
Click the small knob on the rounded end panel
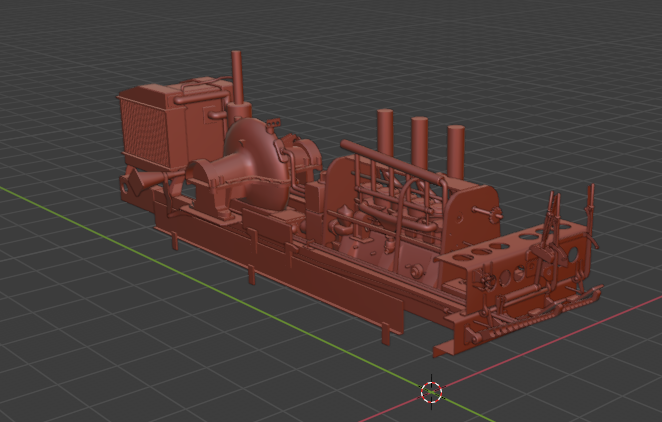click(493, 215)
